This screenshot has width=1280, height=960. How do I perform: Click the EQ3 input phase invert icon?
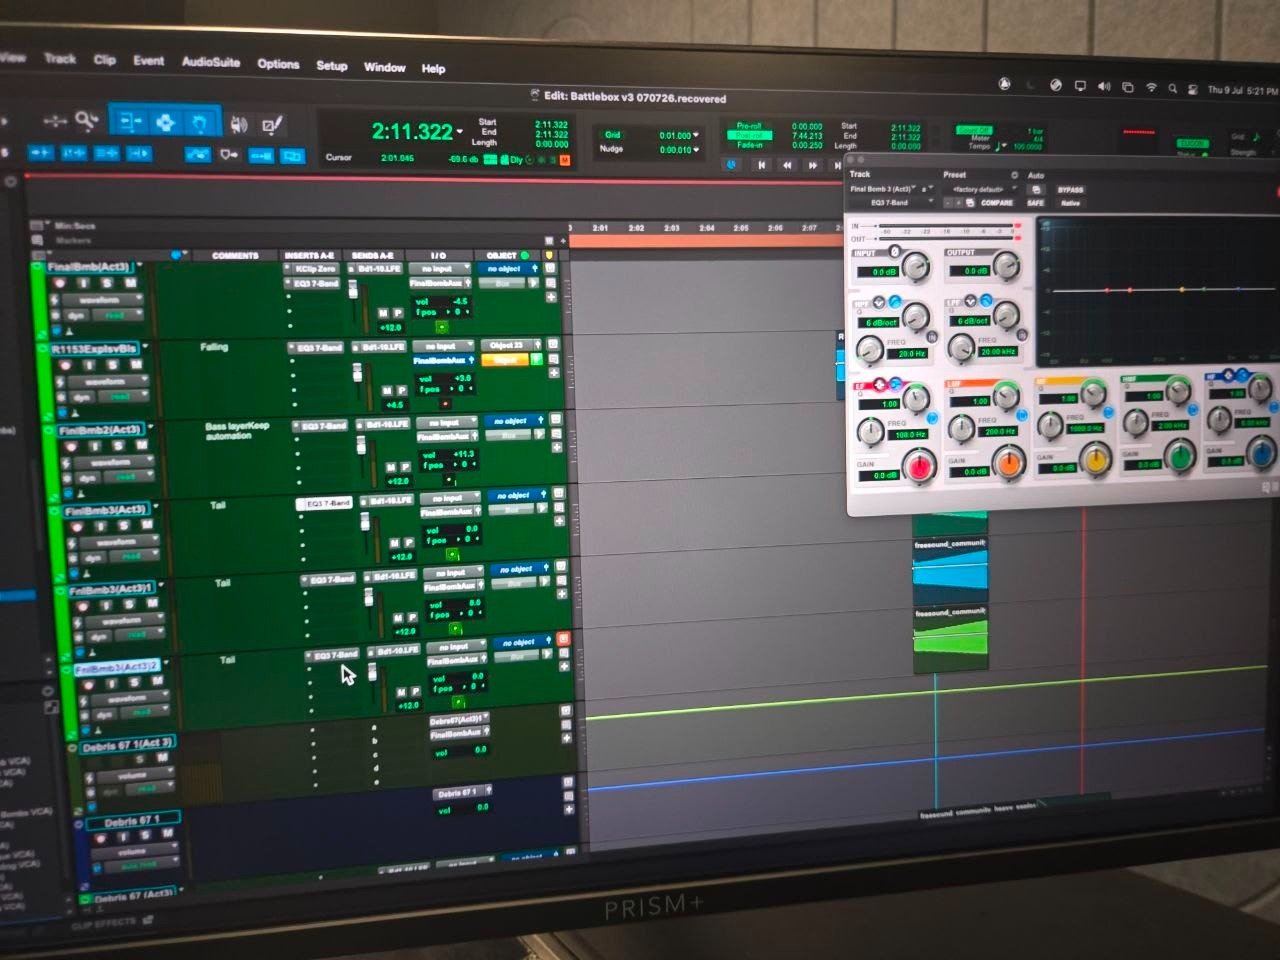pyautogui.click(x=895, y=251)
